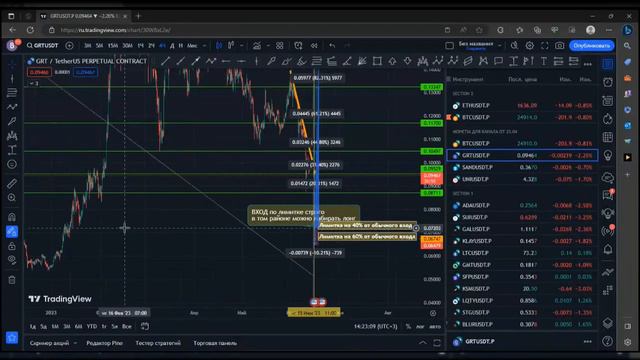
Task: Open the indicators menu
Action: [x=257, y=45]
